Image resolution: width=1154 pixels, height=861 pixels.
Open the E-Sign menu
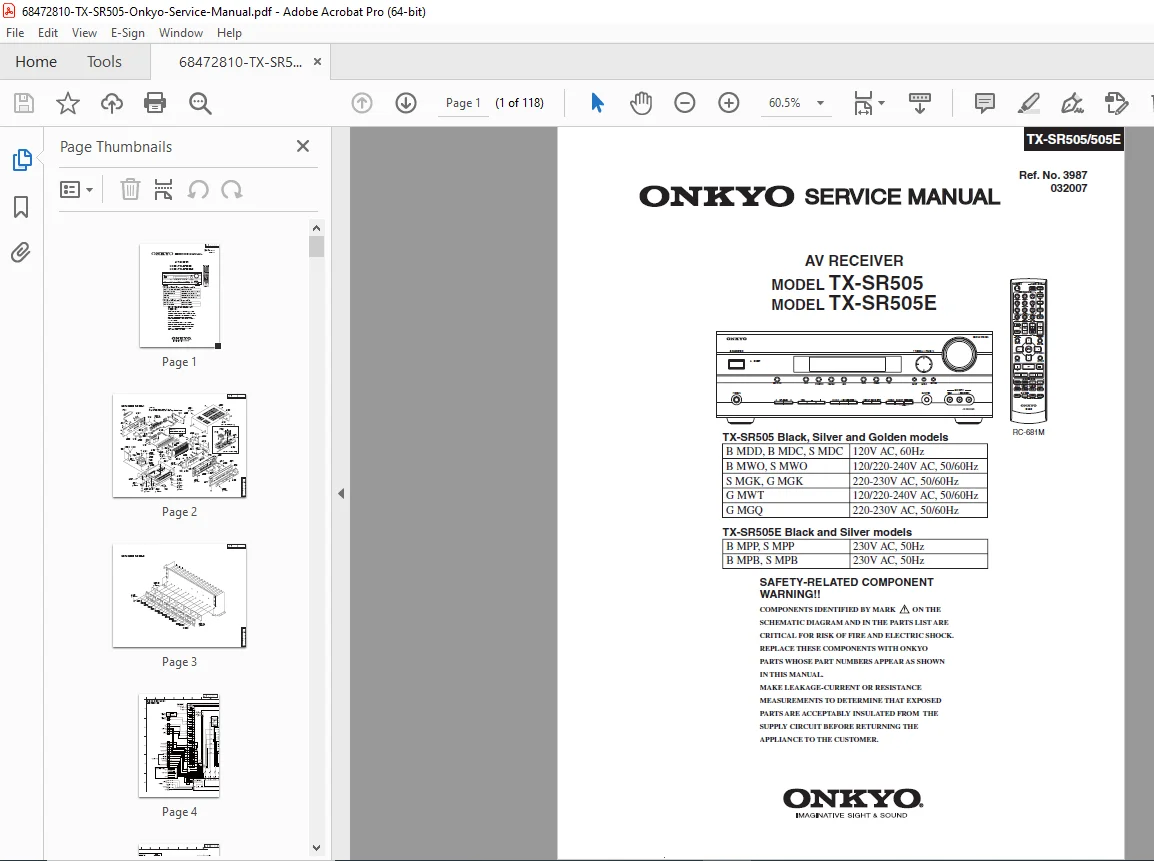coord(127,33)
